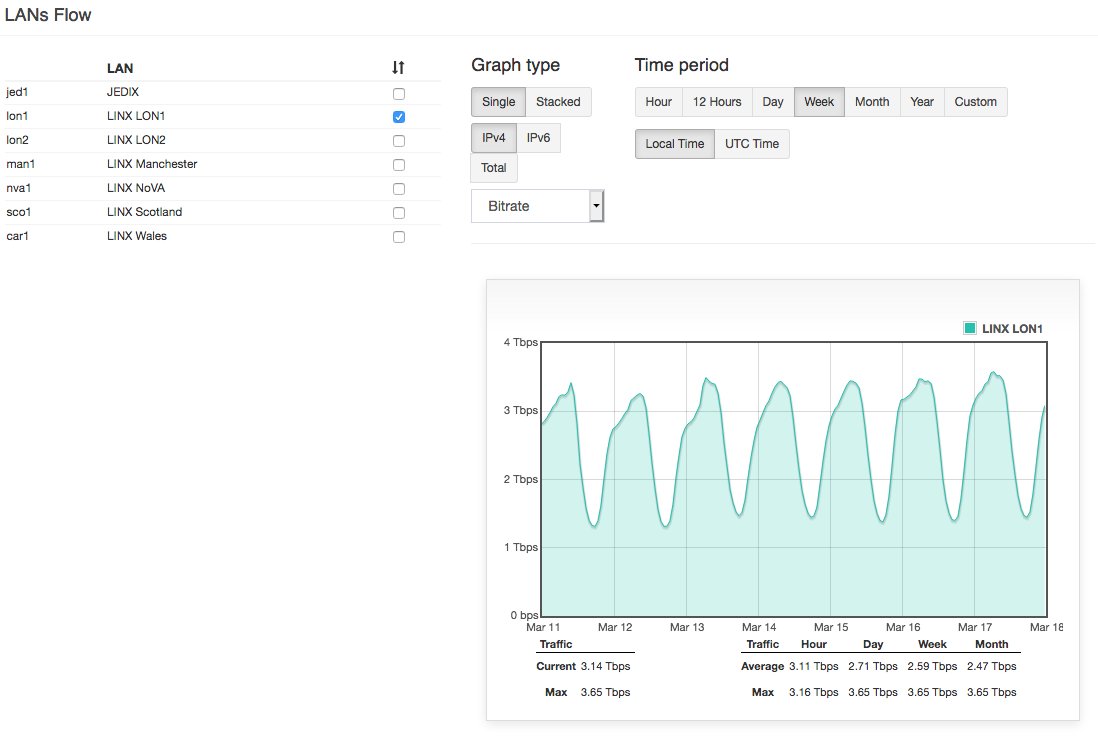Open the Custom time period
Screen dimensions: 1098x738
click(x=975, y=102)
